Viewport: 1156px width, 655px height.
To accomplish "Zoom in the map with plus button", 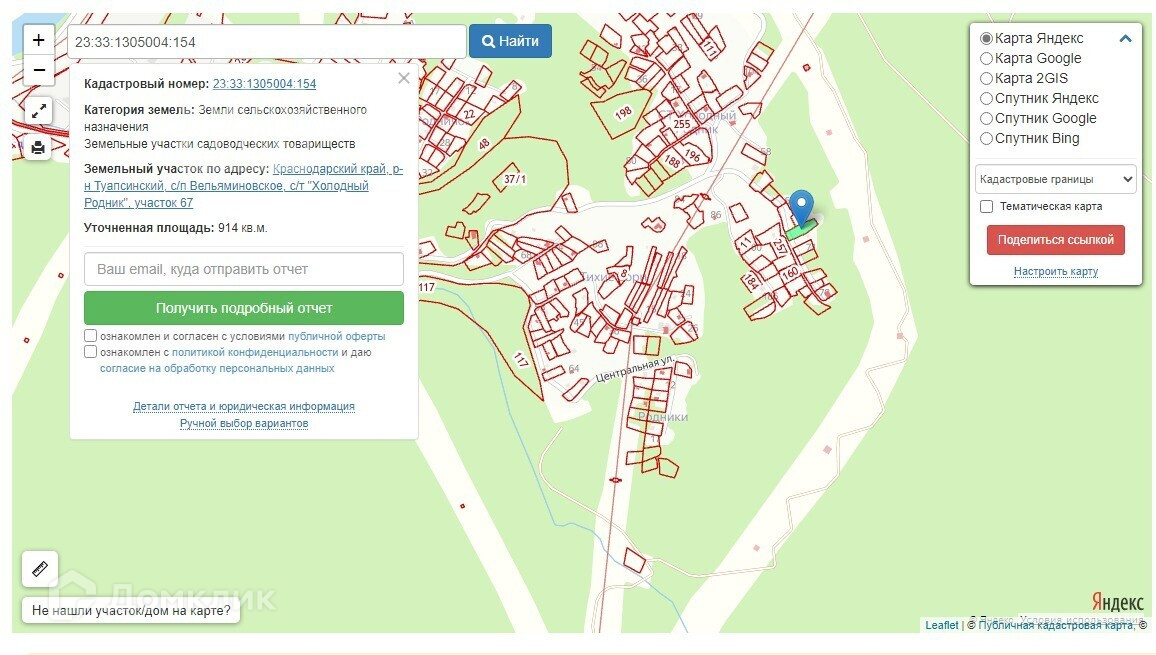I will click(39, 41).
